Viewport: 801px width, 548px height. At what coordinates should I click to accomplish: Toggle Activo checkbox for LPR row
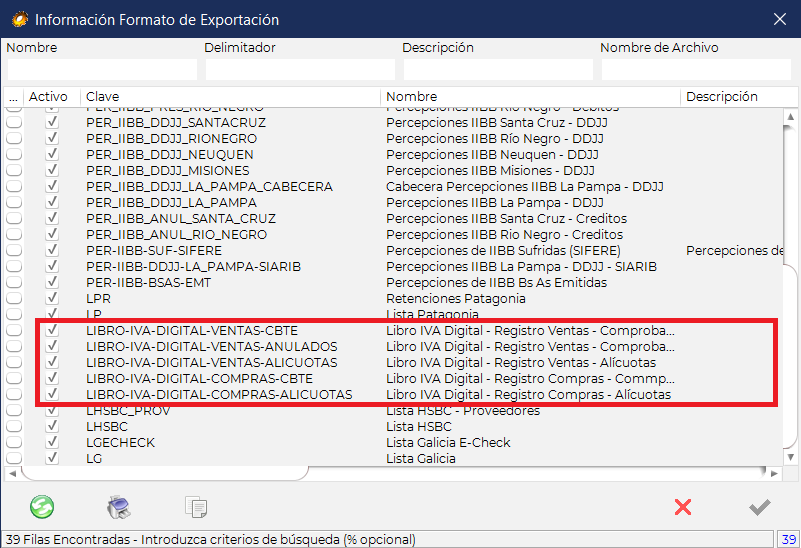click(x=52, y=298)
